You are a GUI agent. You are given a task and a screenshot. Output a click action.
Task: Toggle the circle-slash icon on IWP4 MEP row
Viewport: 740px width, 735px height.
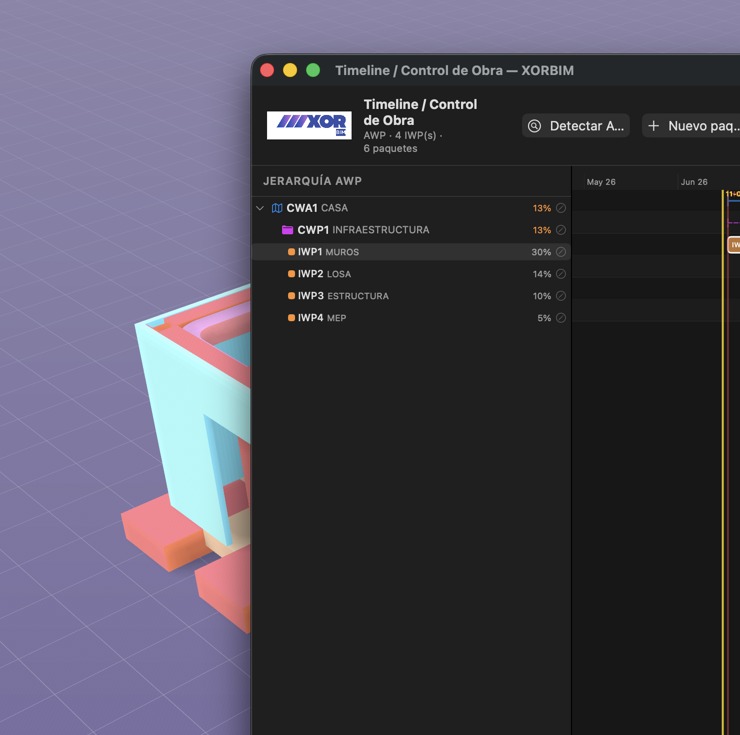(x=561, y=318)
